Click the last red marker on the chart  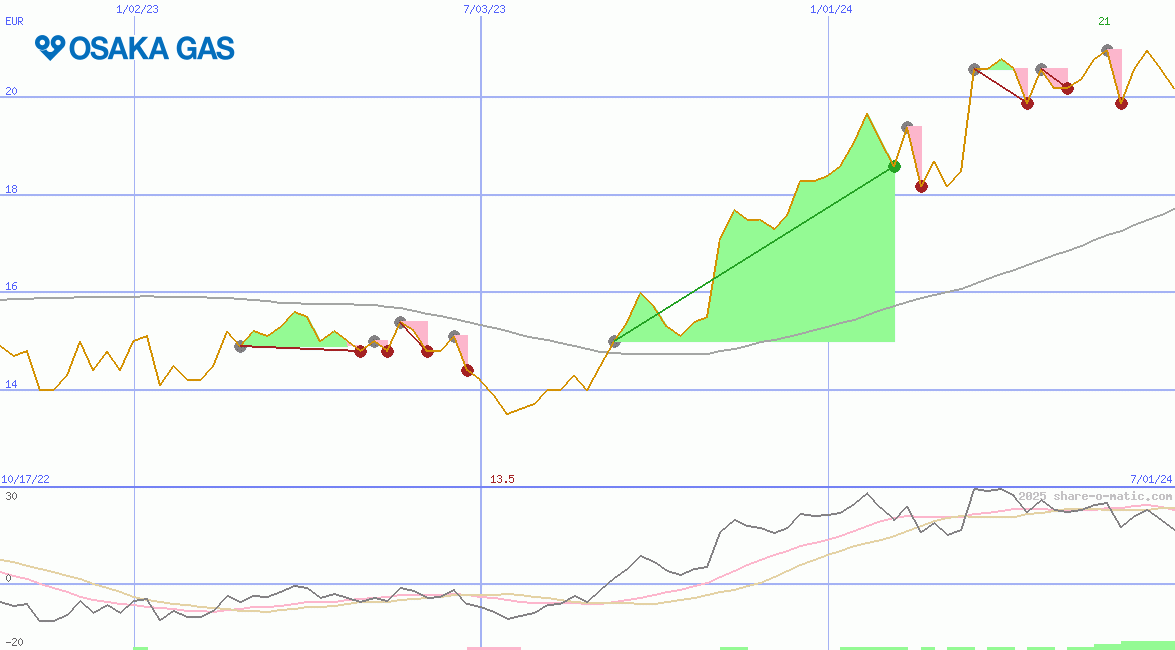(x=1121, y=103)
